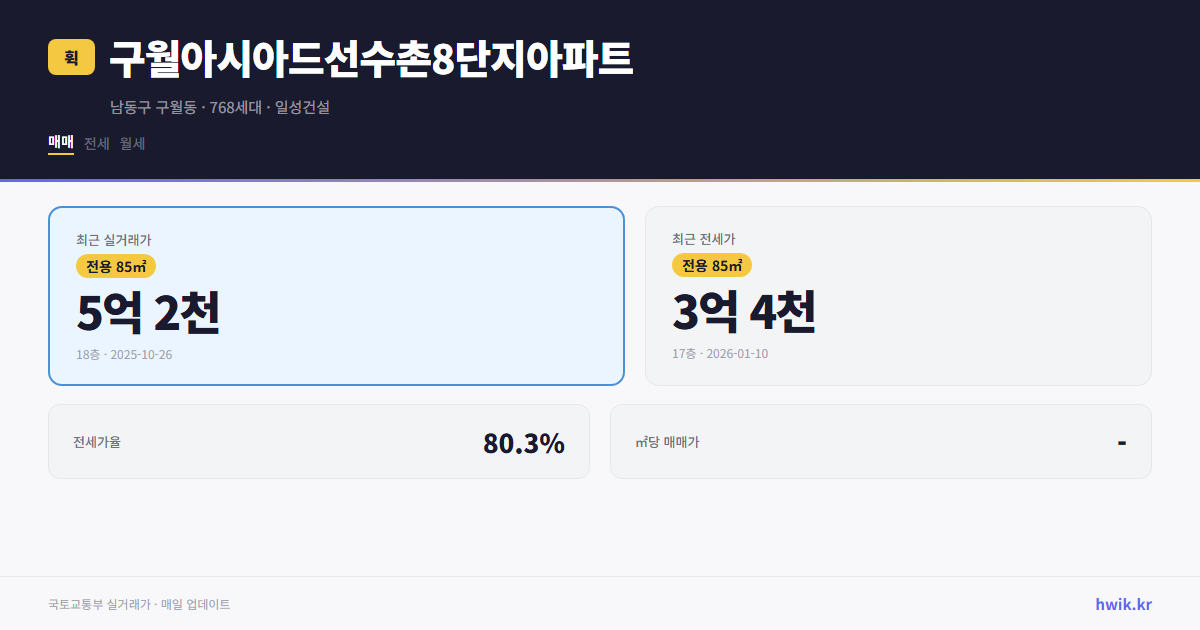1200x630 pixels.
Task: Select the 전용 85㎡ badge on jeonse card
Action: [712, 266]
